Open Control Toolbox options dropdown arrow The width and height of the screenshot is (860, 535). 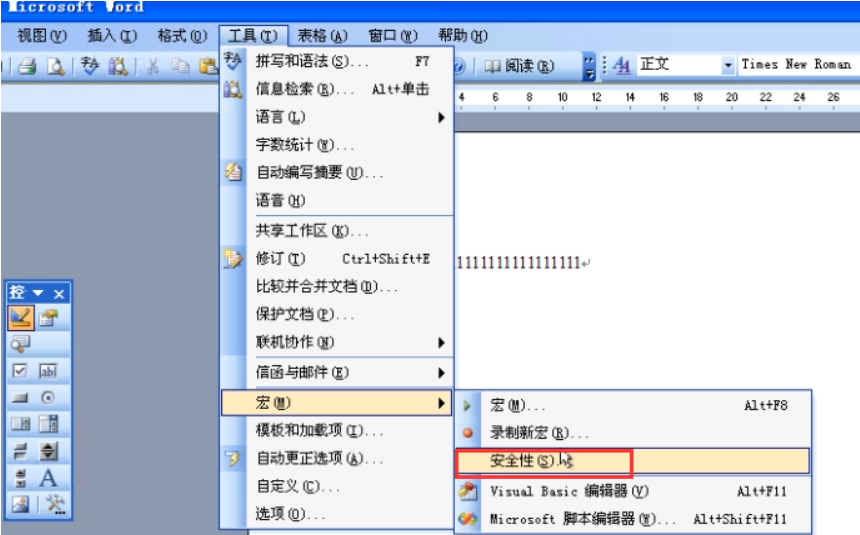pos(38,293)
